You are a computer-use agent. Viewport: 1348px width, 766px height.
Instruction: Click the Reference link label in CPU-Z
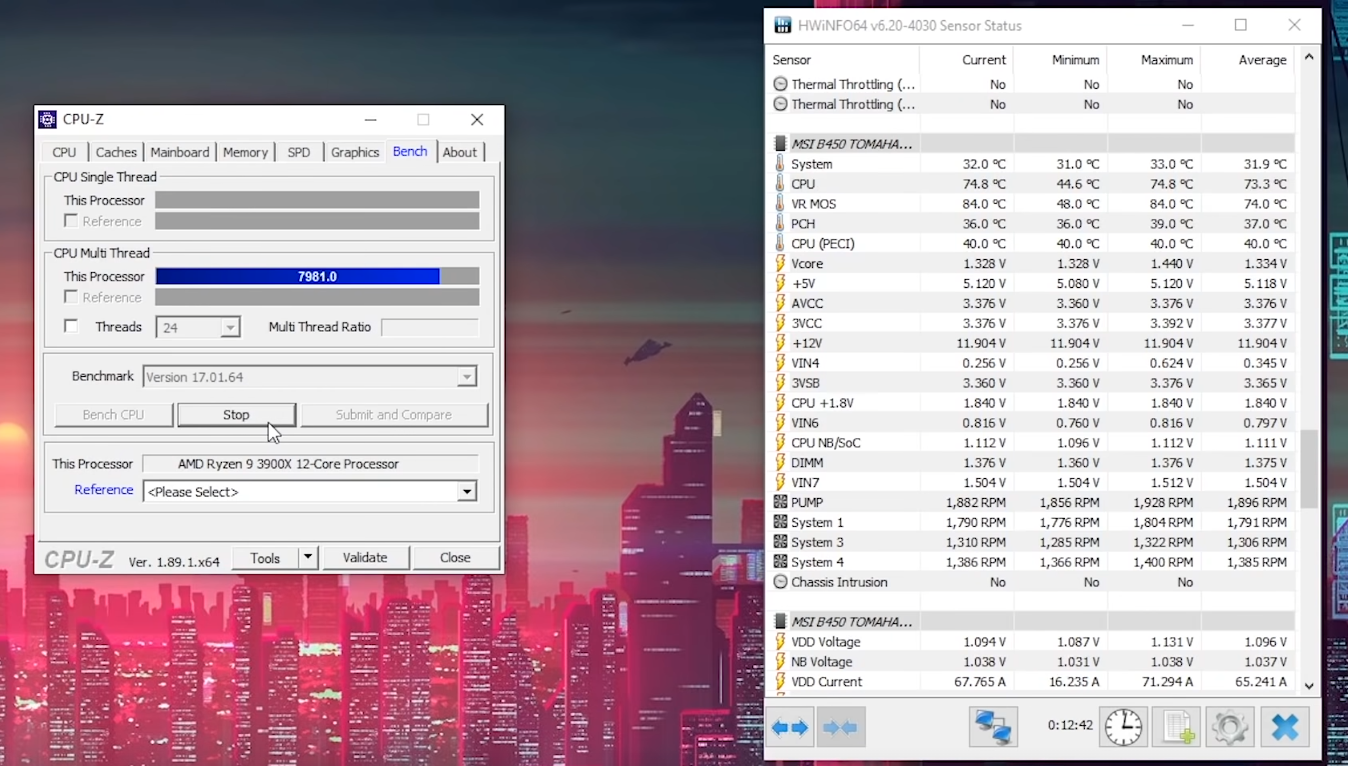[104, 490]
